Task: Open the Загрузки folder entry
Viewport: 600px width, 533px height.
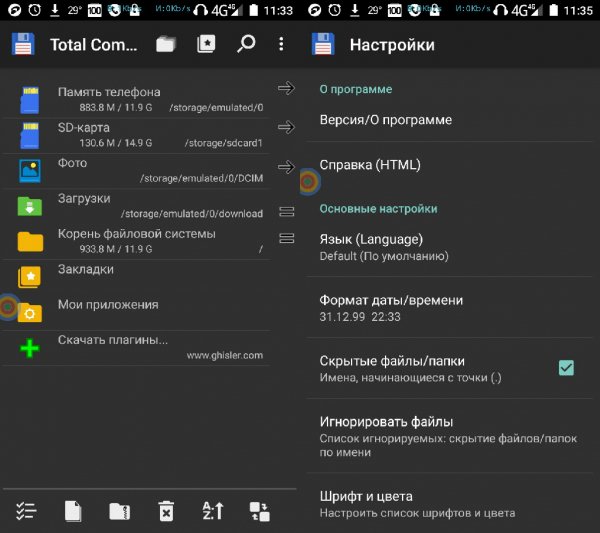Action: click(137, 206)
